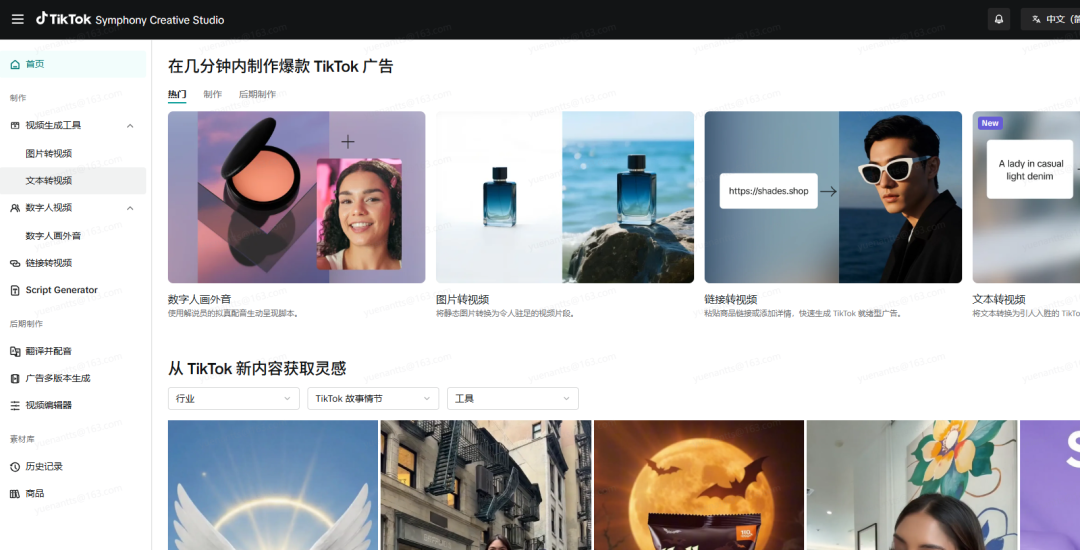1080x550 pixels.
Task: Click the 首页 home icon in sidebar
Action: [15, 64]
